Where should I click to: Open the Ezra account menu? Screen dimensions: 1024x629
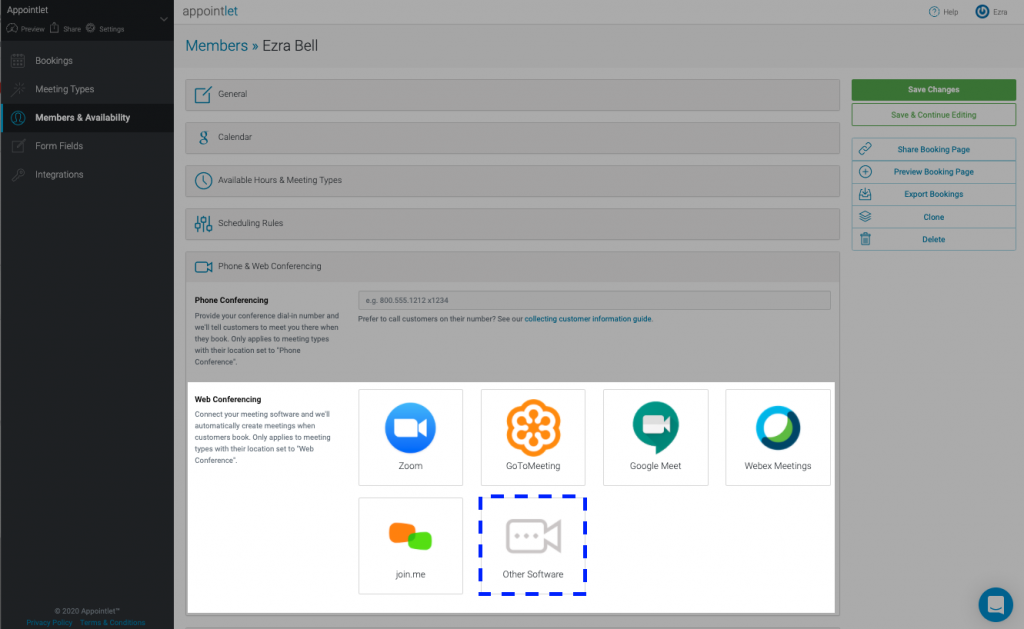pyautogui.click(x=991, y=12)
